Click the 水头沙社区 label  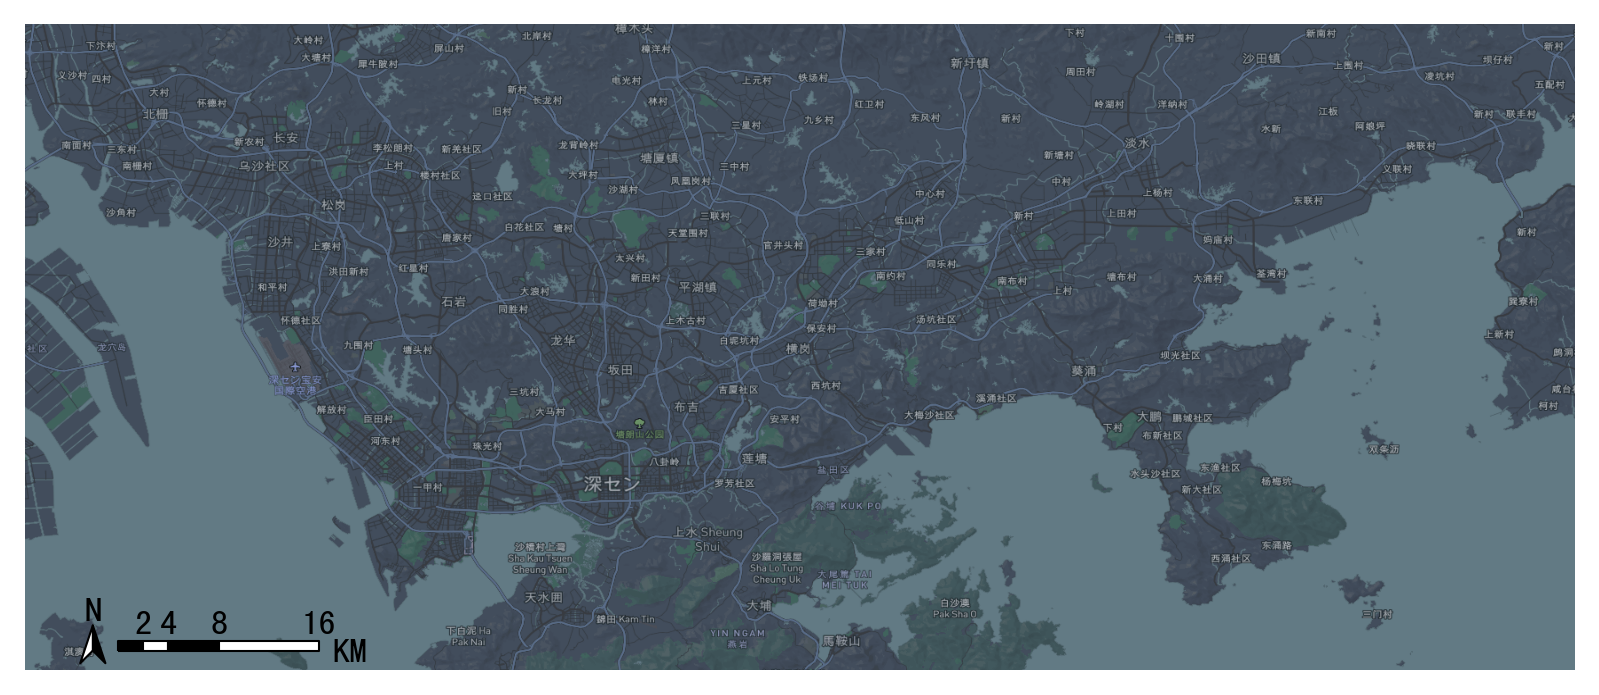[x=1155, y=473]
